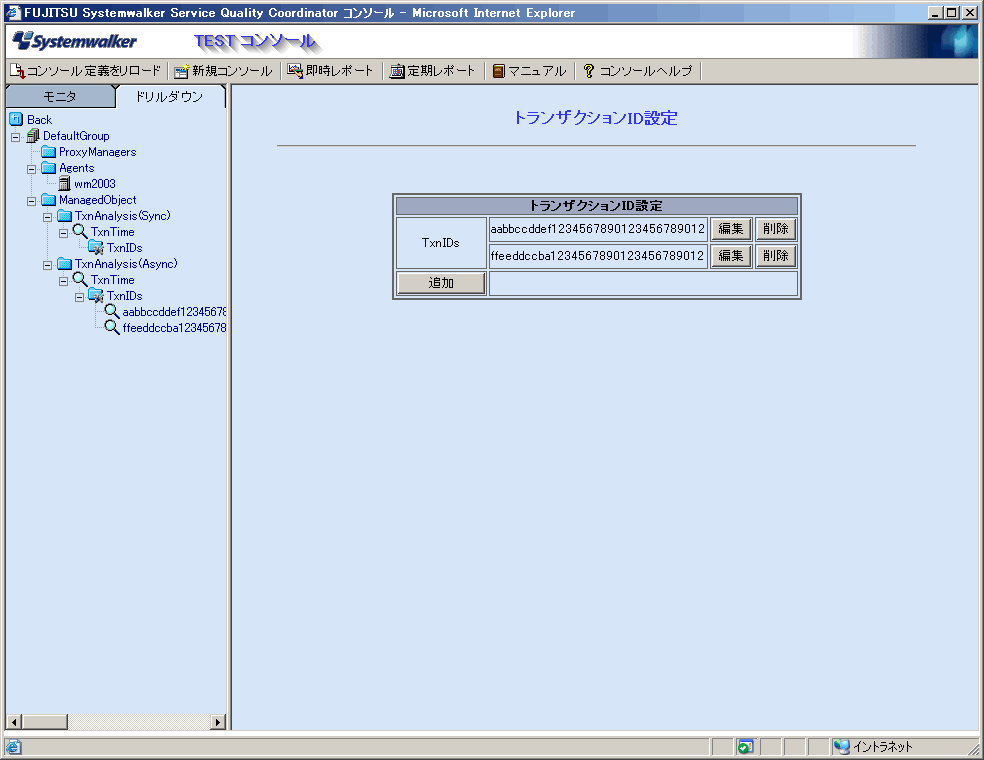Collapse the DefaultGroup tree node
Image resolution: width=984 pixels, height=760 pixels.
(x=16, y=137)
